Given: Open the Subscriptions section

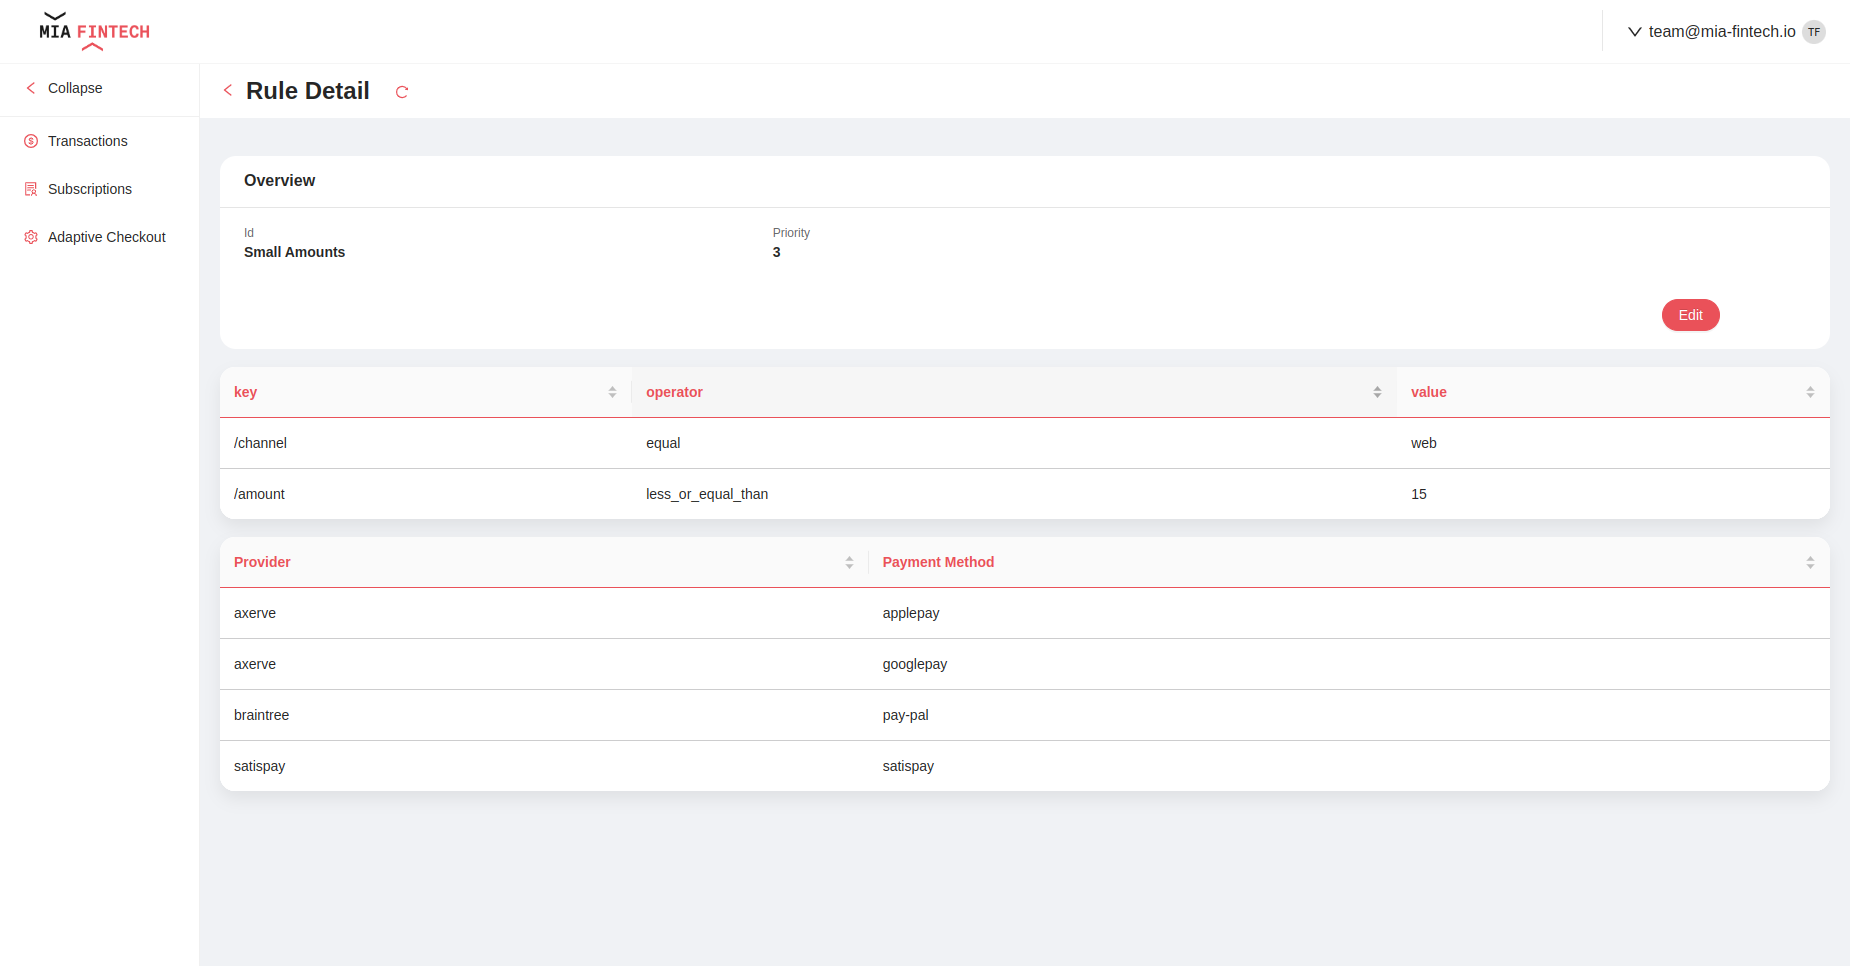Looking at the screenshot, I should (90, 188).
